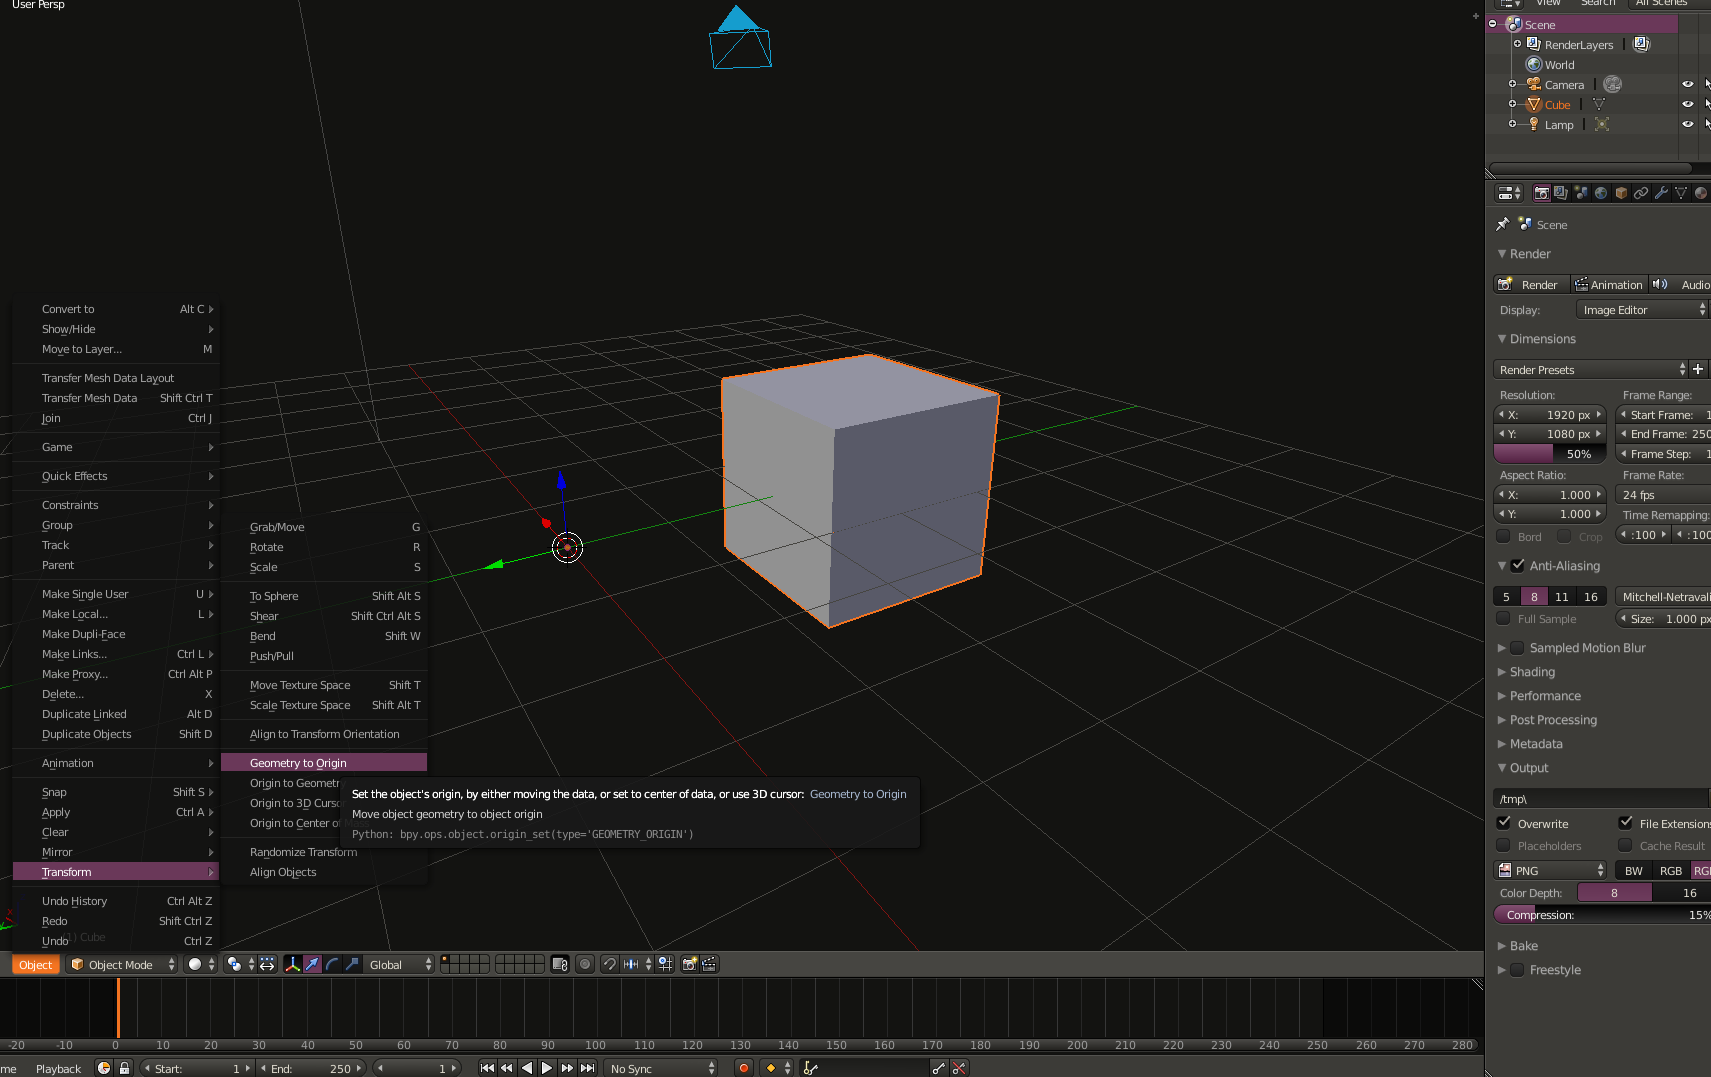Click the OpenGL render animation clapper icon
The image size is (1711, 1077).
point(709,964)
